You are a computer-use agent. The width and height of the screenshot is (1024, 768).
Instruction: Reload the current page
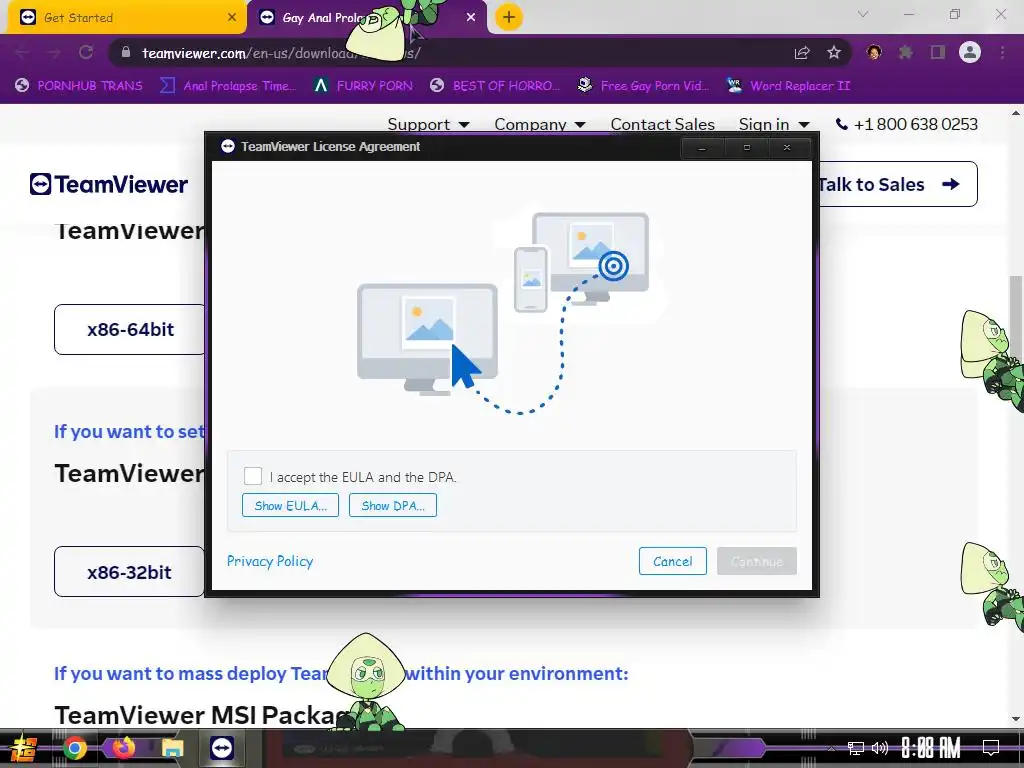coord(86,53)
